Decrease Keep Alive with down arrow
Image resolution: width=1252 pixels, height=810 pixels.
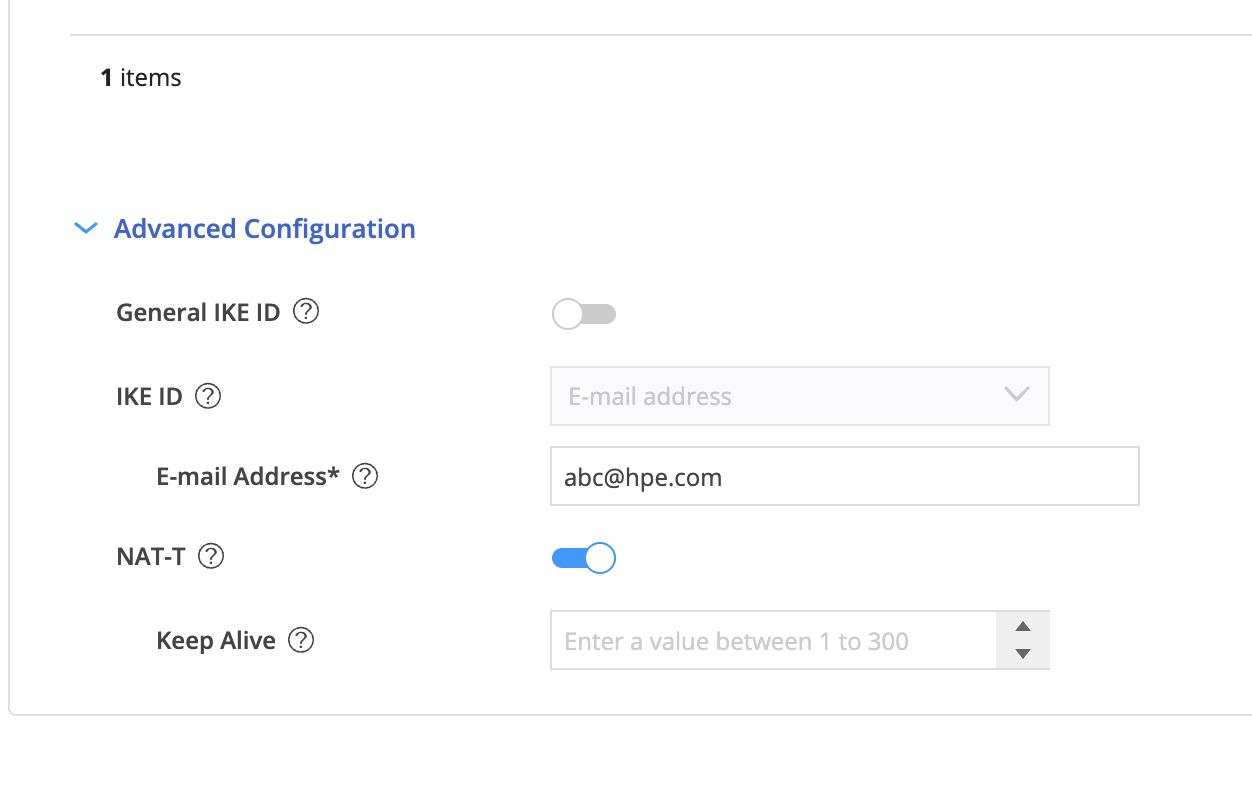tap(1022, 654)
